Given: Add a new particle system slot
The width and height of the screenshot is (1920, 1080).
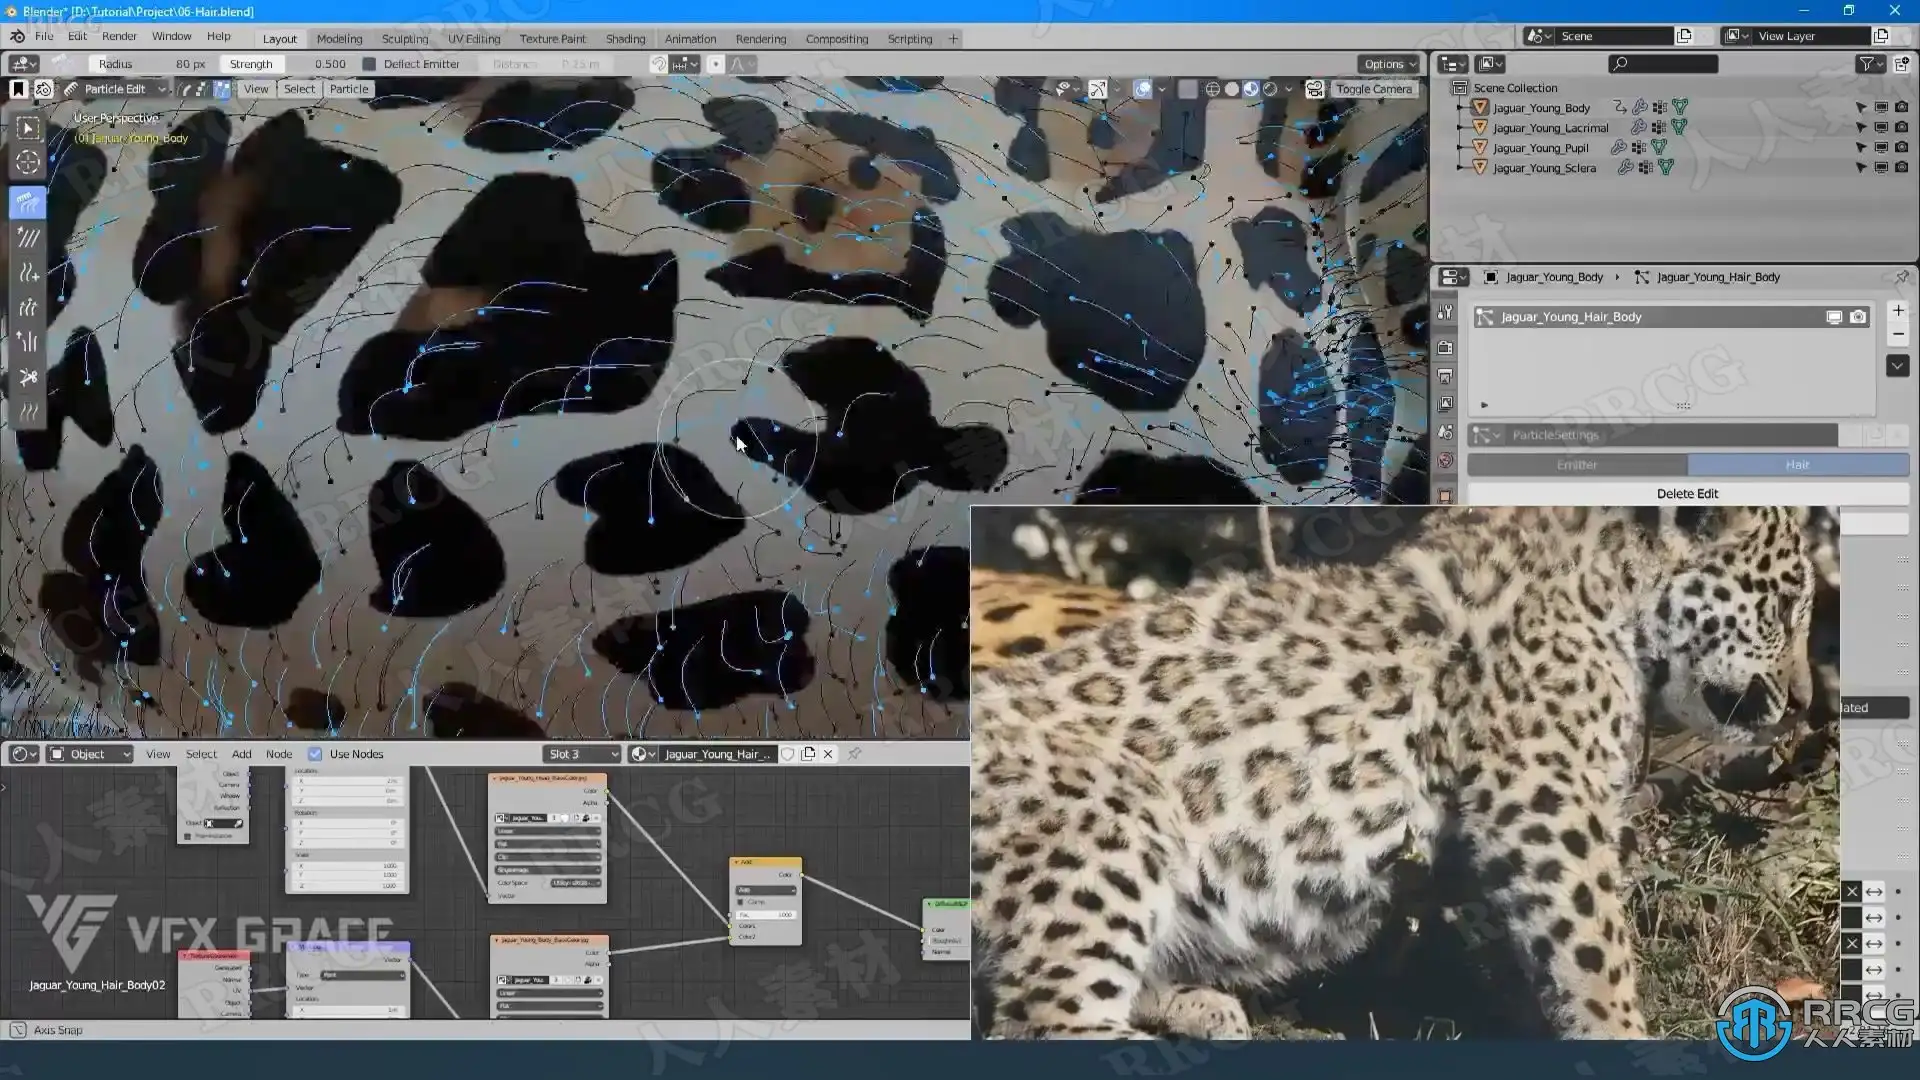Looking at the screenshot, I should coord(1898,311).
